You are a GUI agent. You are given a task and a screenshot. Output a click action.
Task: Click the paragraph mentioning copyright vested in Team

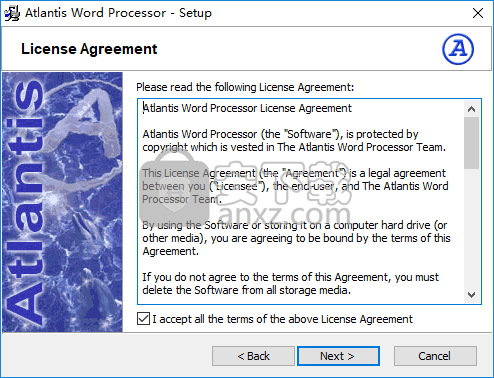point(294,141)
